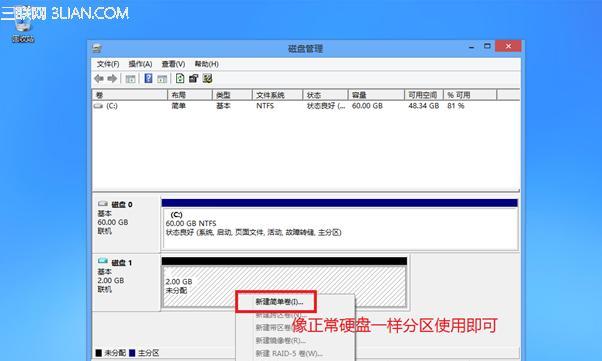Screen dimensions: 602x361
Task: Sort by the 容量 column header
Action: (x=375, y=95)
